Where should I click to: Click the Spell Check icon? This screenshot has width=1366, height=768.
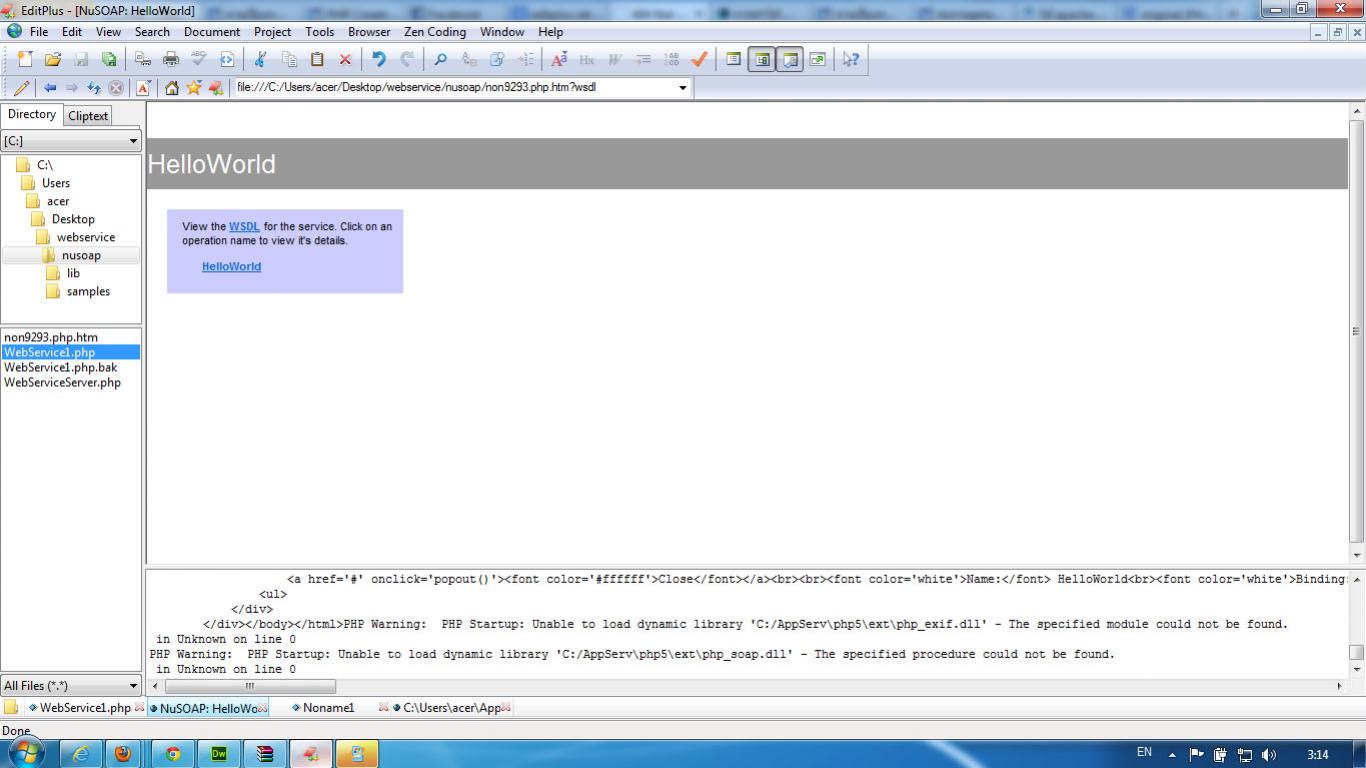pos(199,59)
